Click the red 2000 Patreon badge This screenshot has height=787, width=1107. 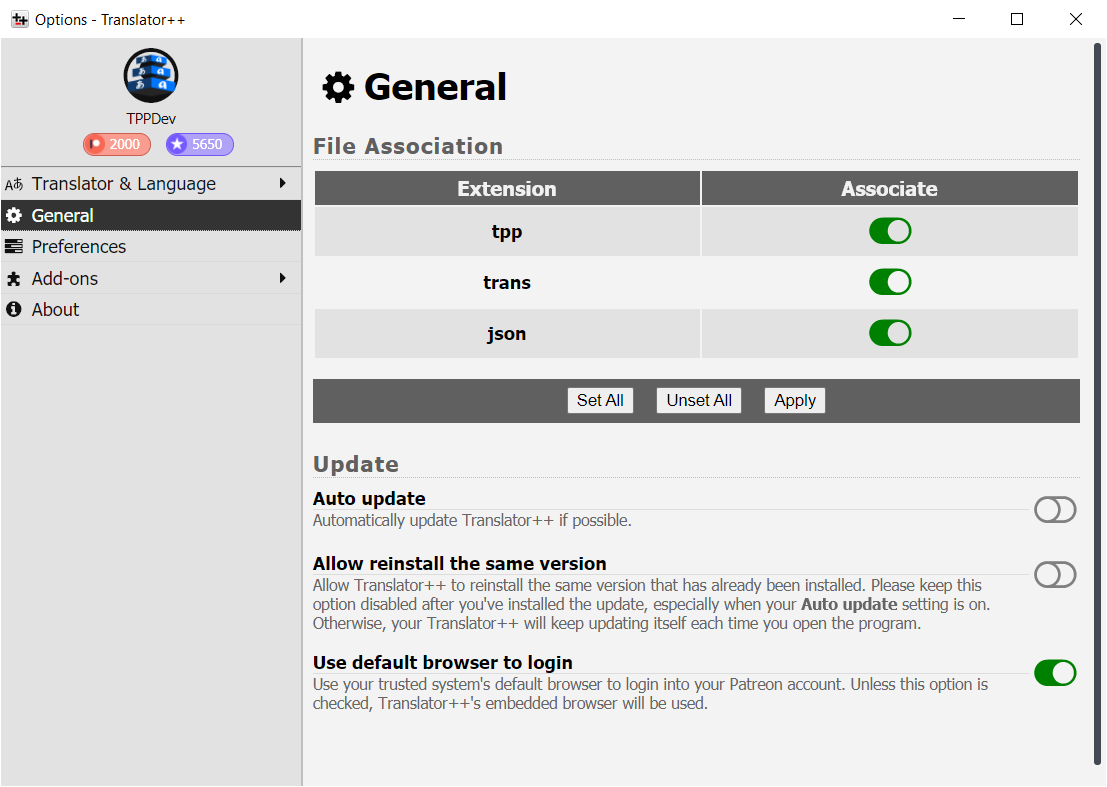click(116, 144)
